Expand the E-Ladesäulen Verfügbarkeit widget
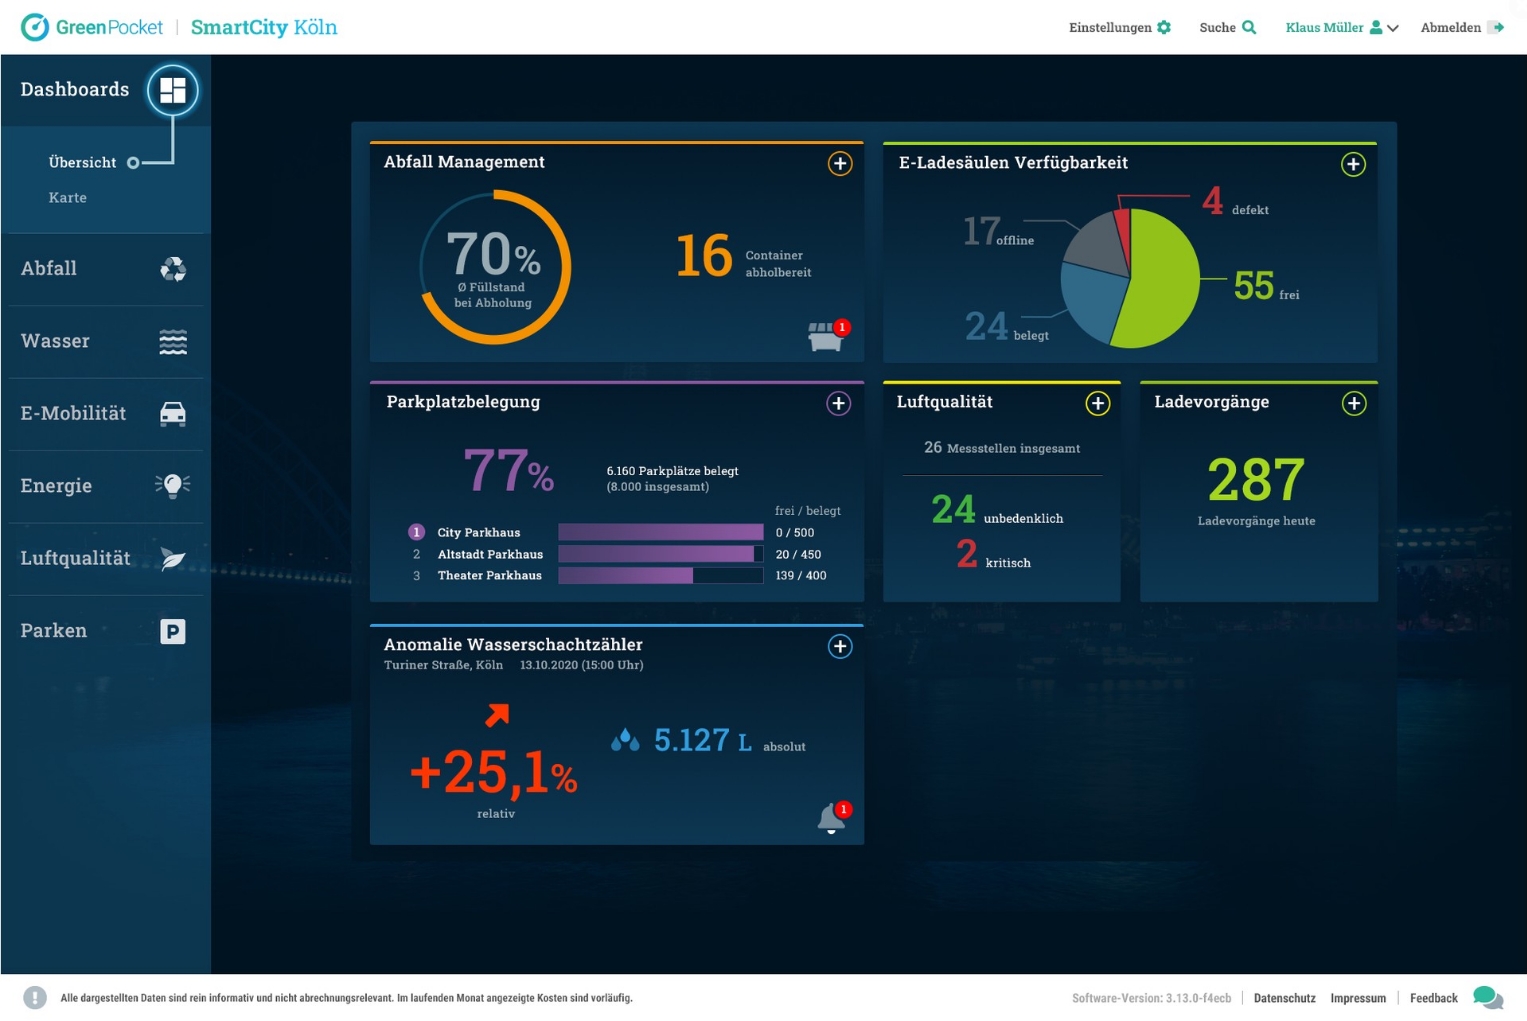Image resolution: width=1527 pixels, height=1021 pixels. (x=1353, y=164)
